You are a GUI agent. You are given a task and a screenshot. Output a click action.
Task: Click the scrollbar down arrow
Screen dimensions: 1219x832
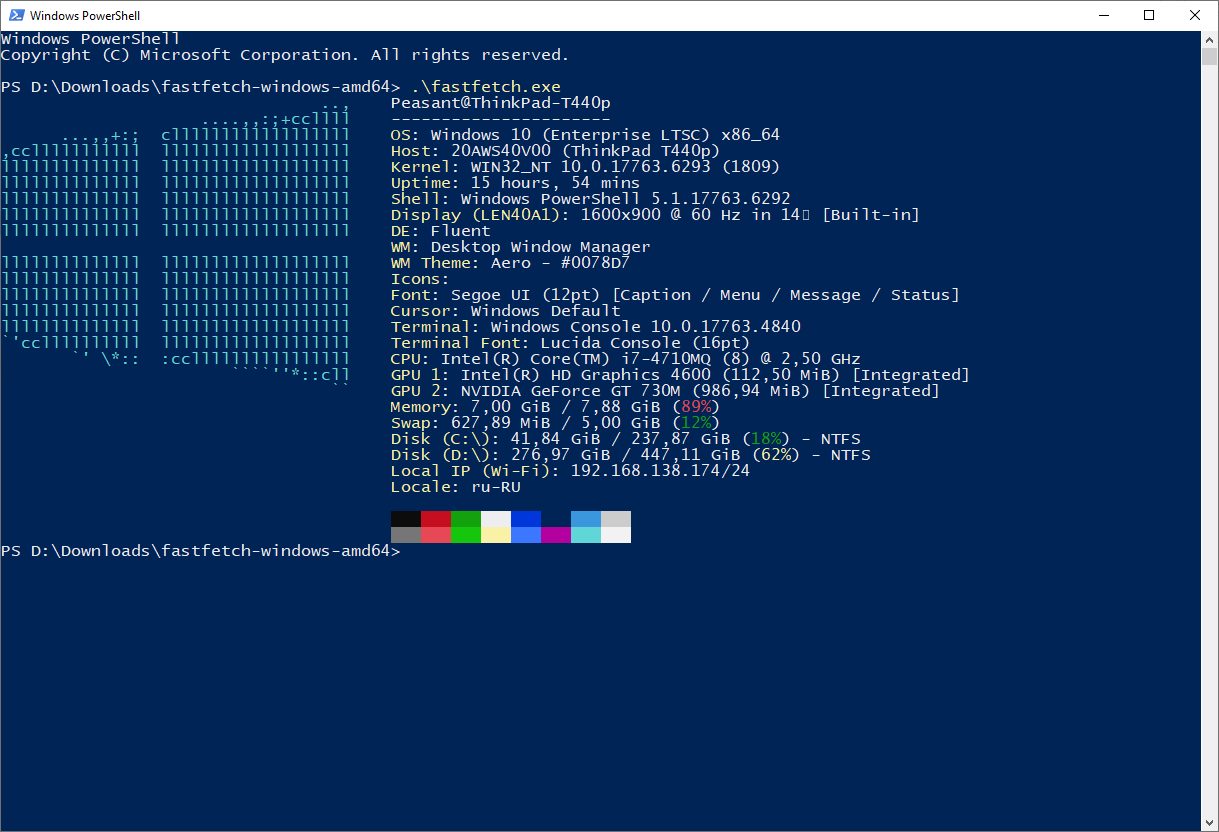[x=1209, y=823]
